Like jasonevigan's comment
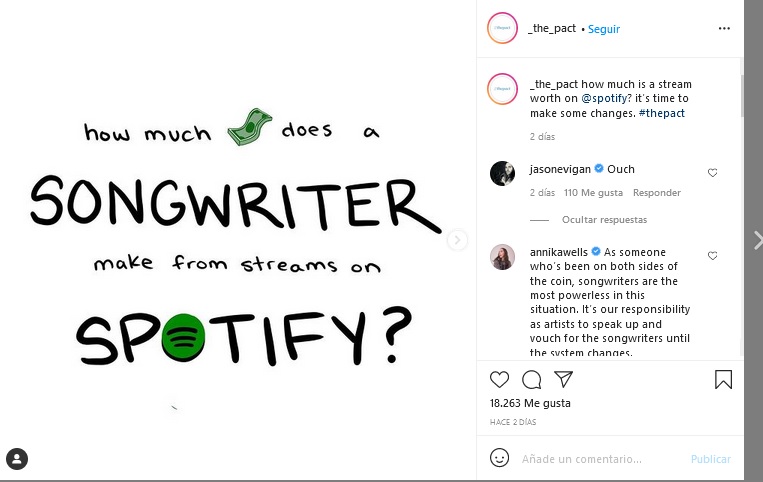This screenshot has height=482, width=763. [712, 173]
